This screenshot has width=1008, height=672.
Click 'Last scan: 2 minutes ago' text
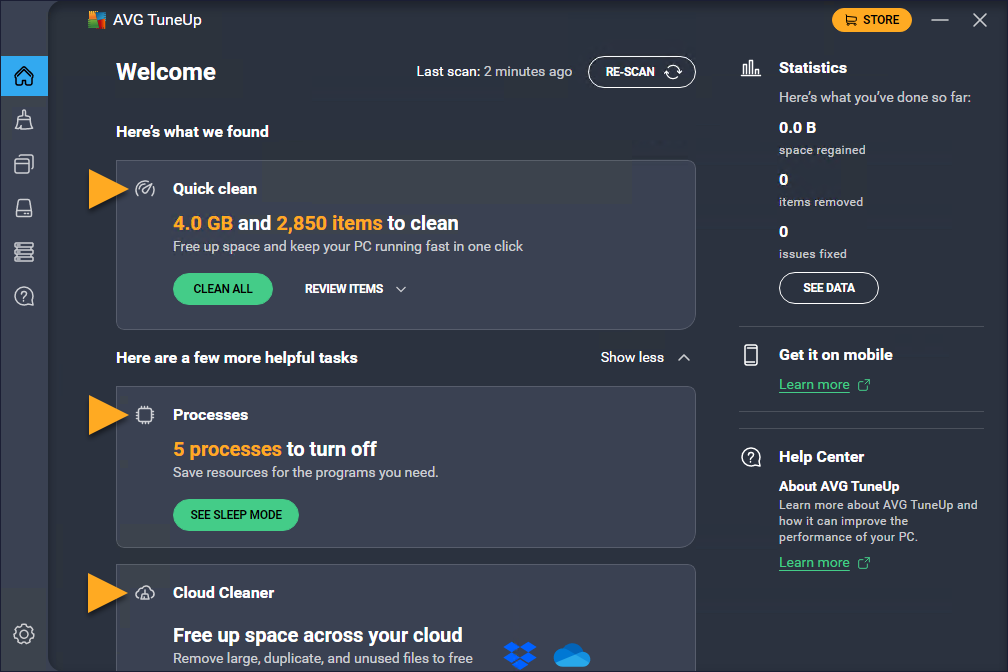tap(494, 71)
